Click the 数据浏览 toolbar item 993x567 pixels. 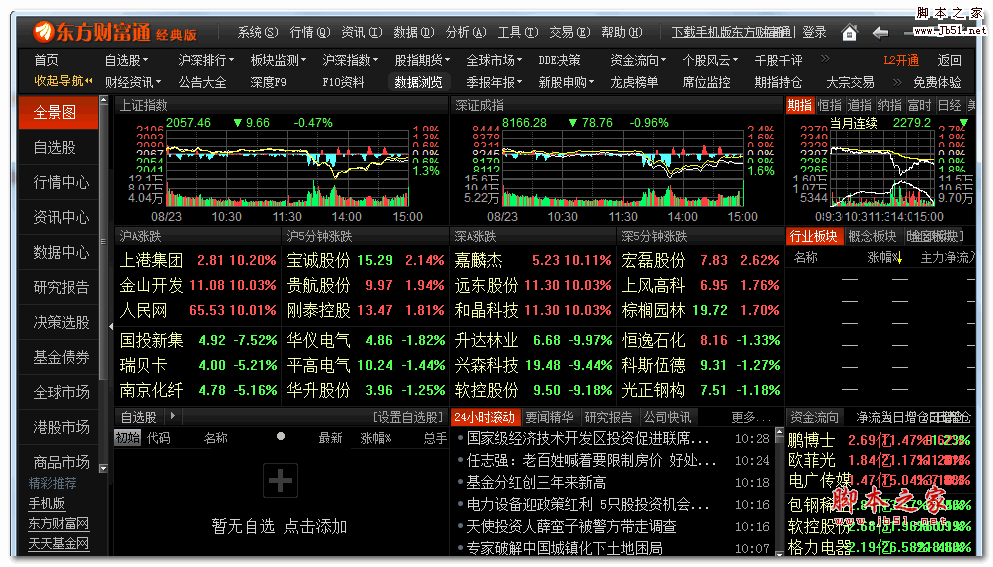point(418,82)
